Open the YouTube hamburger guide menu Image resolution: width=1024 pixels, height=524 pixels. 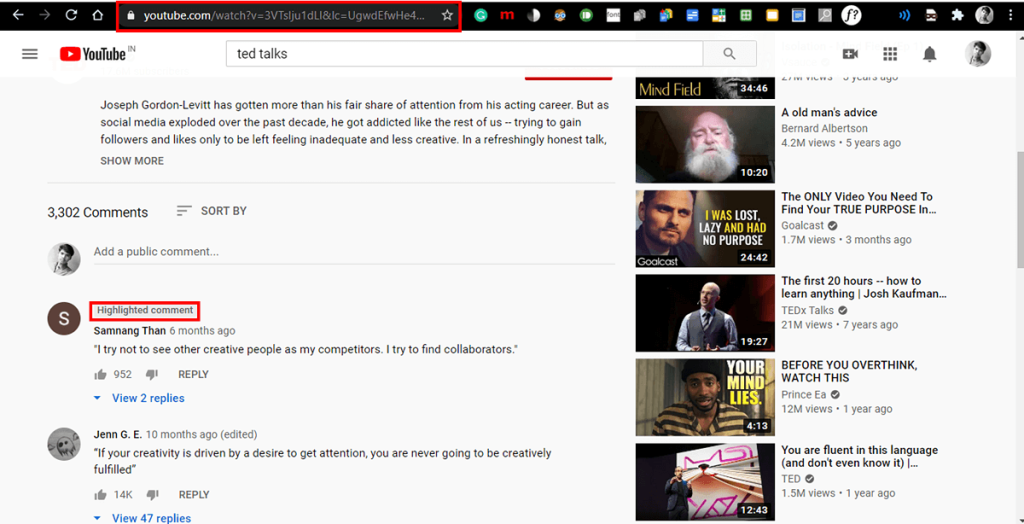29,54
